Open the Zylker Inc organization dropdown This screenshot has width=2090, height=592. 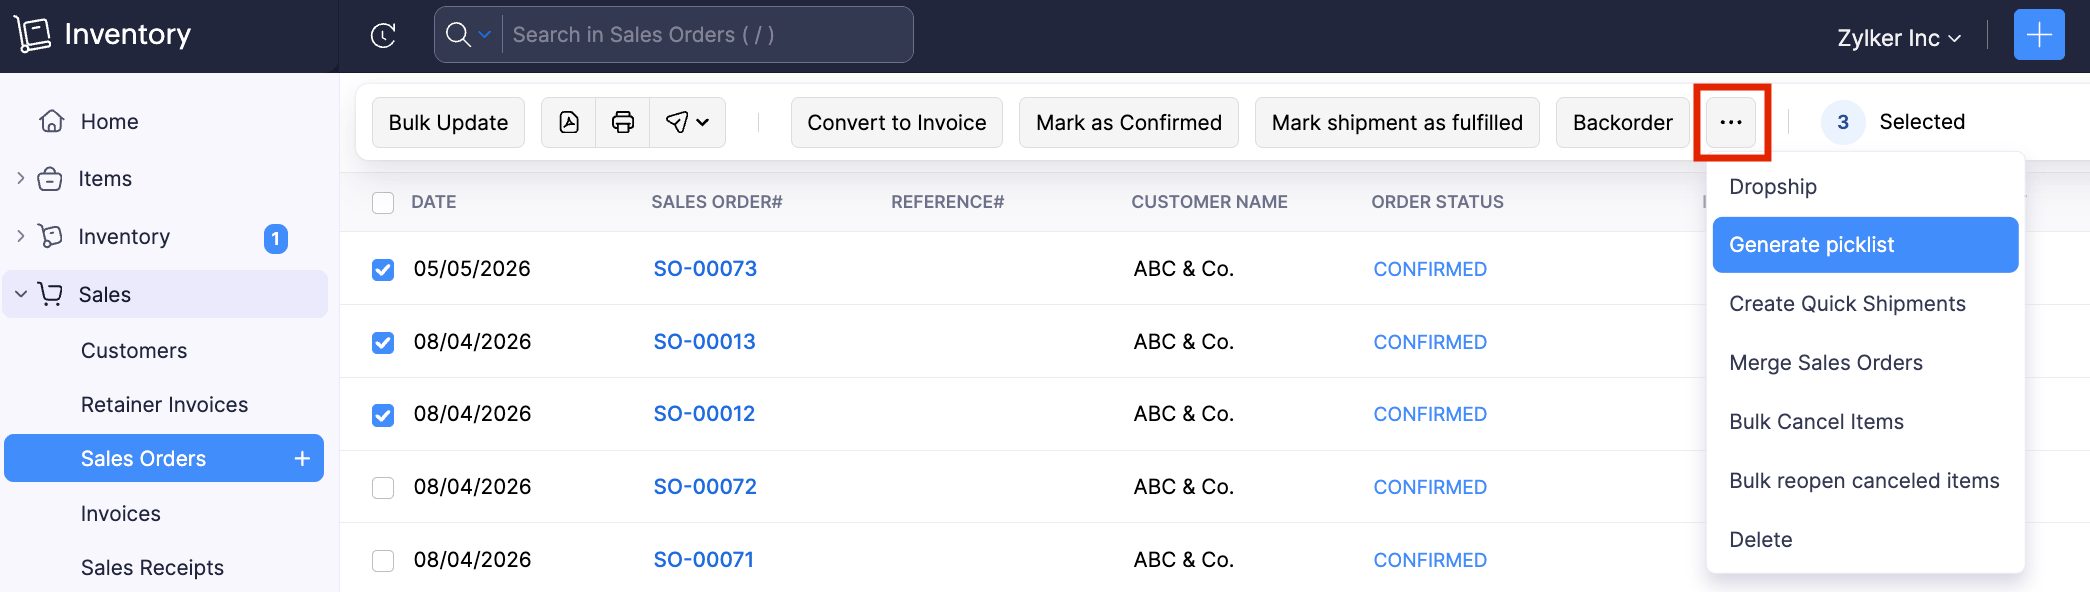pos(1899,38)
